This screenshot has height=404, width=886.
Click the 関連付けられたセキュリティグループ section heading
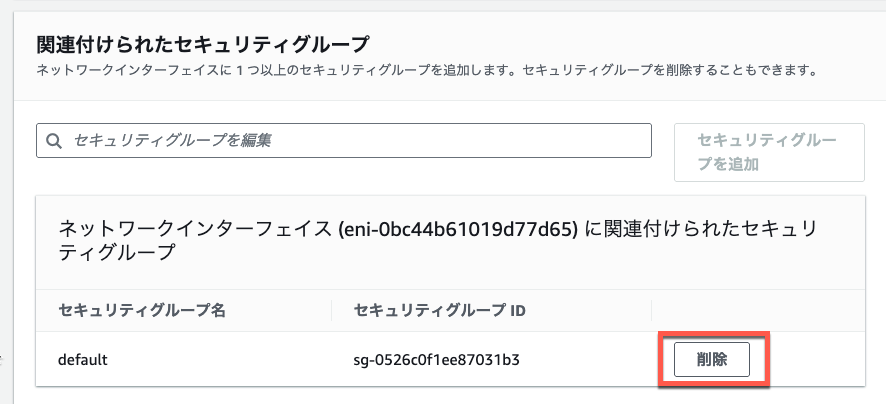tap(203, 44)
